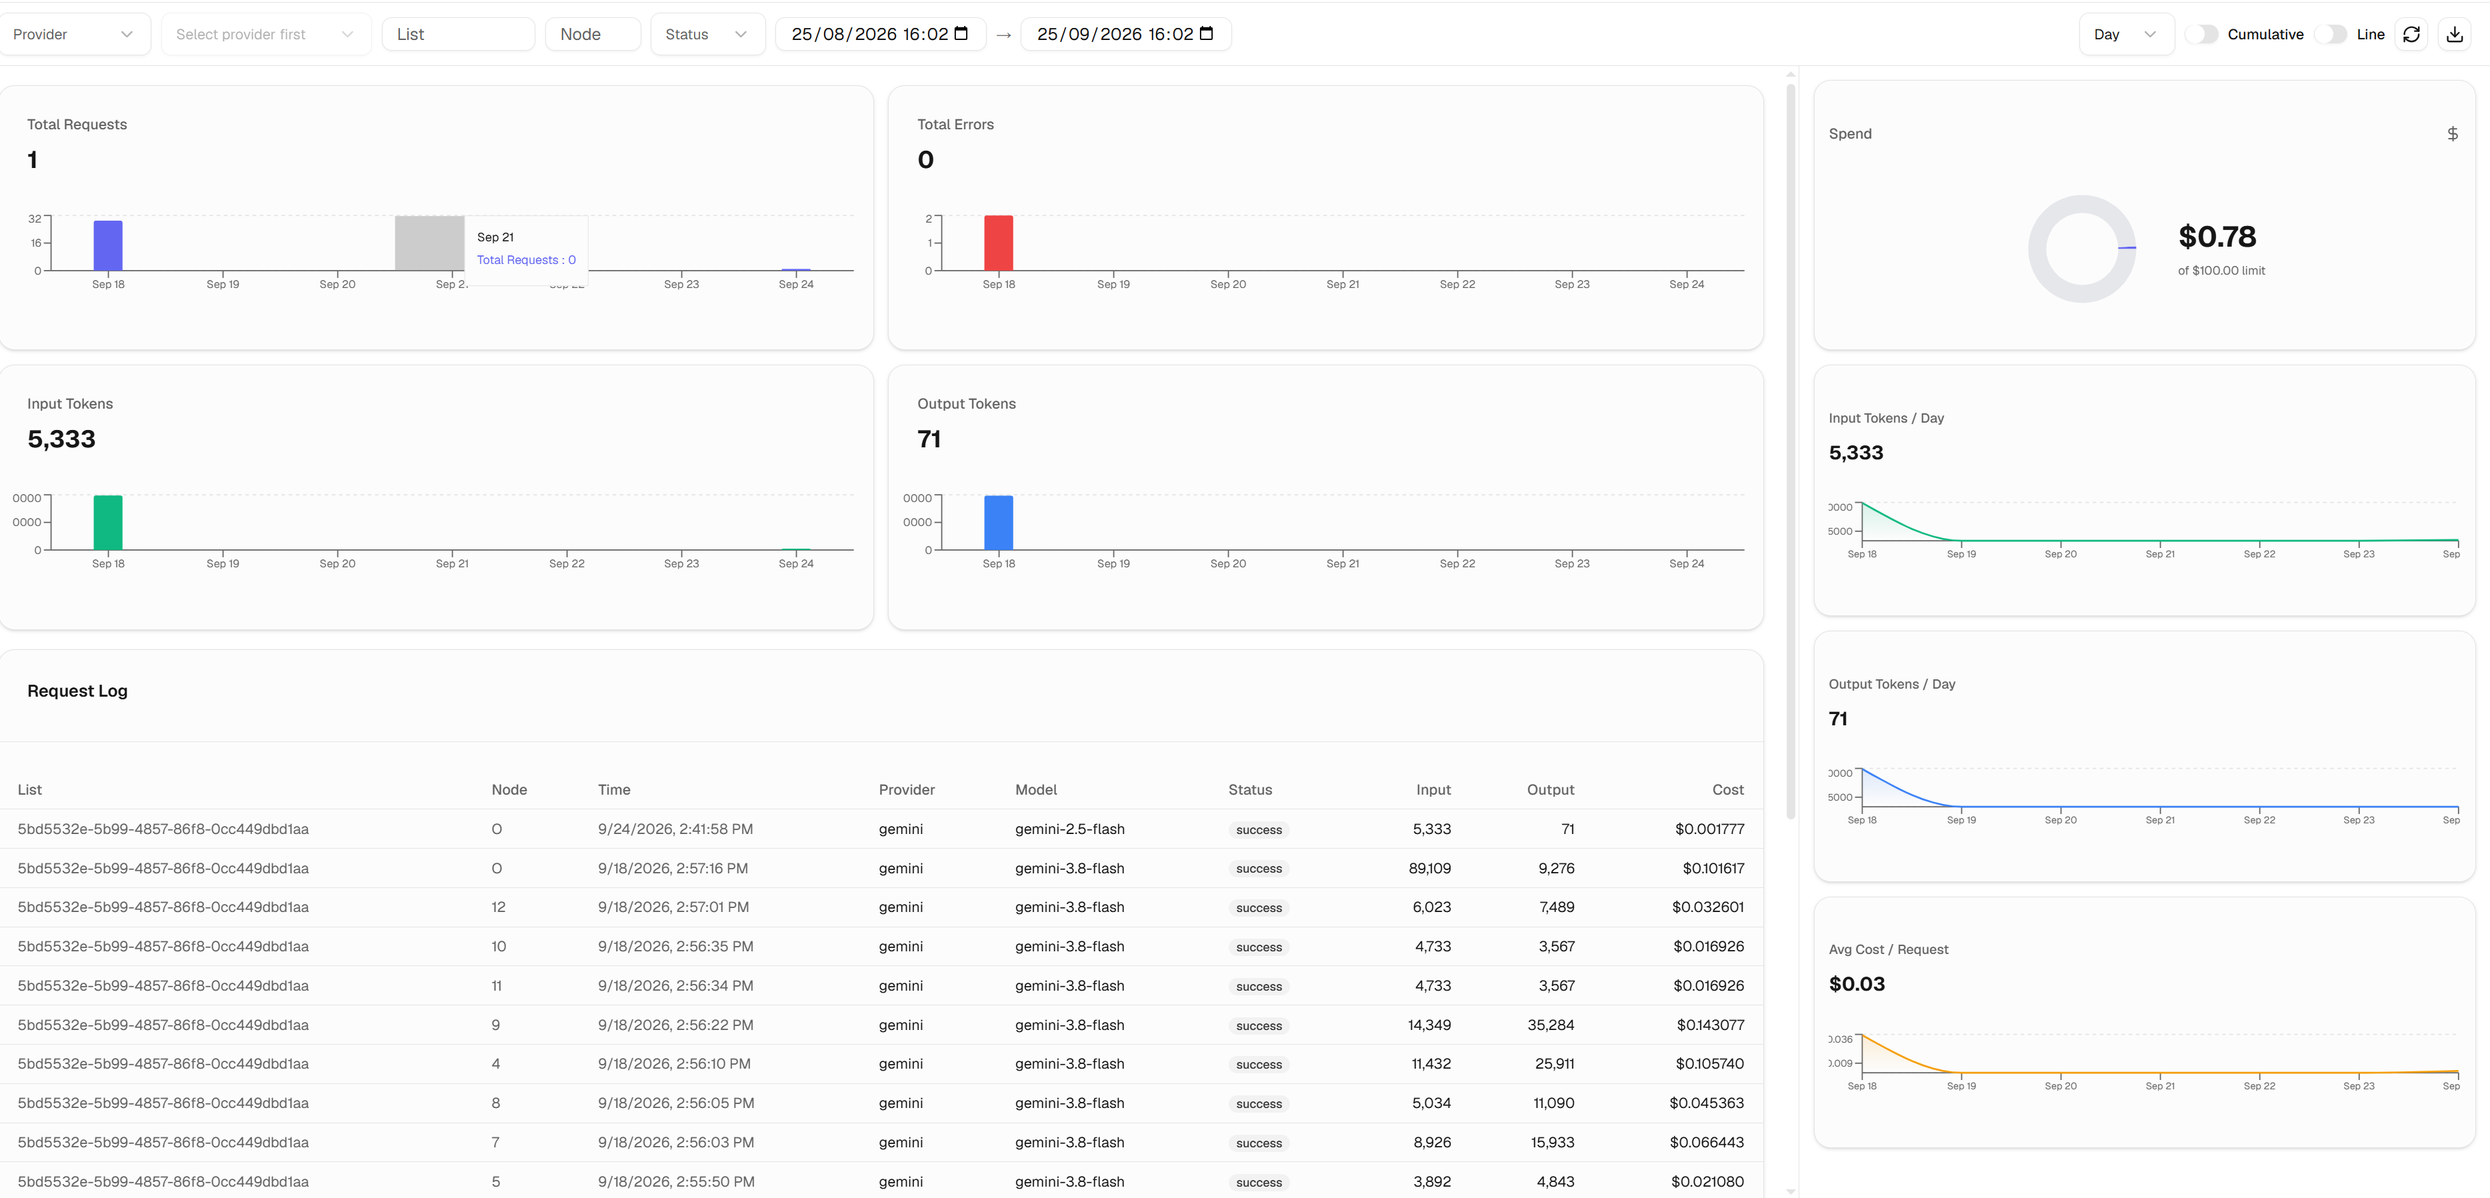
Task: Click the Time column header
Action: tap(614, 790)
